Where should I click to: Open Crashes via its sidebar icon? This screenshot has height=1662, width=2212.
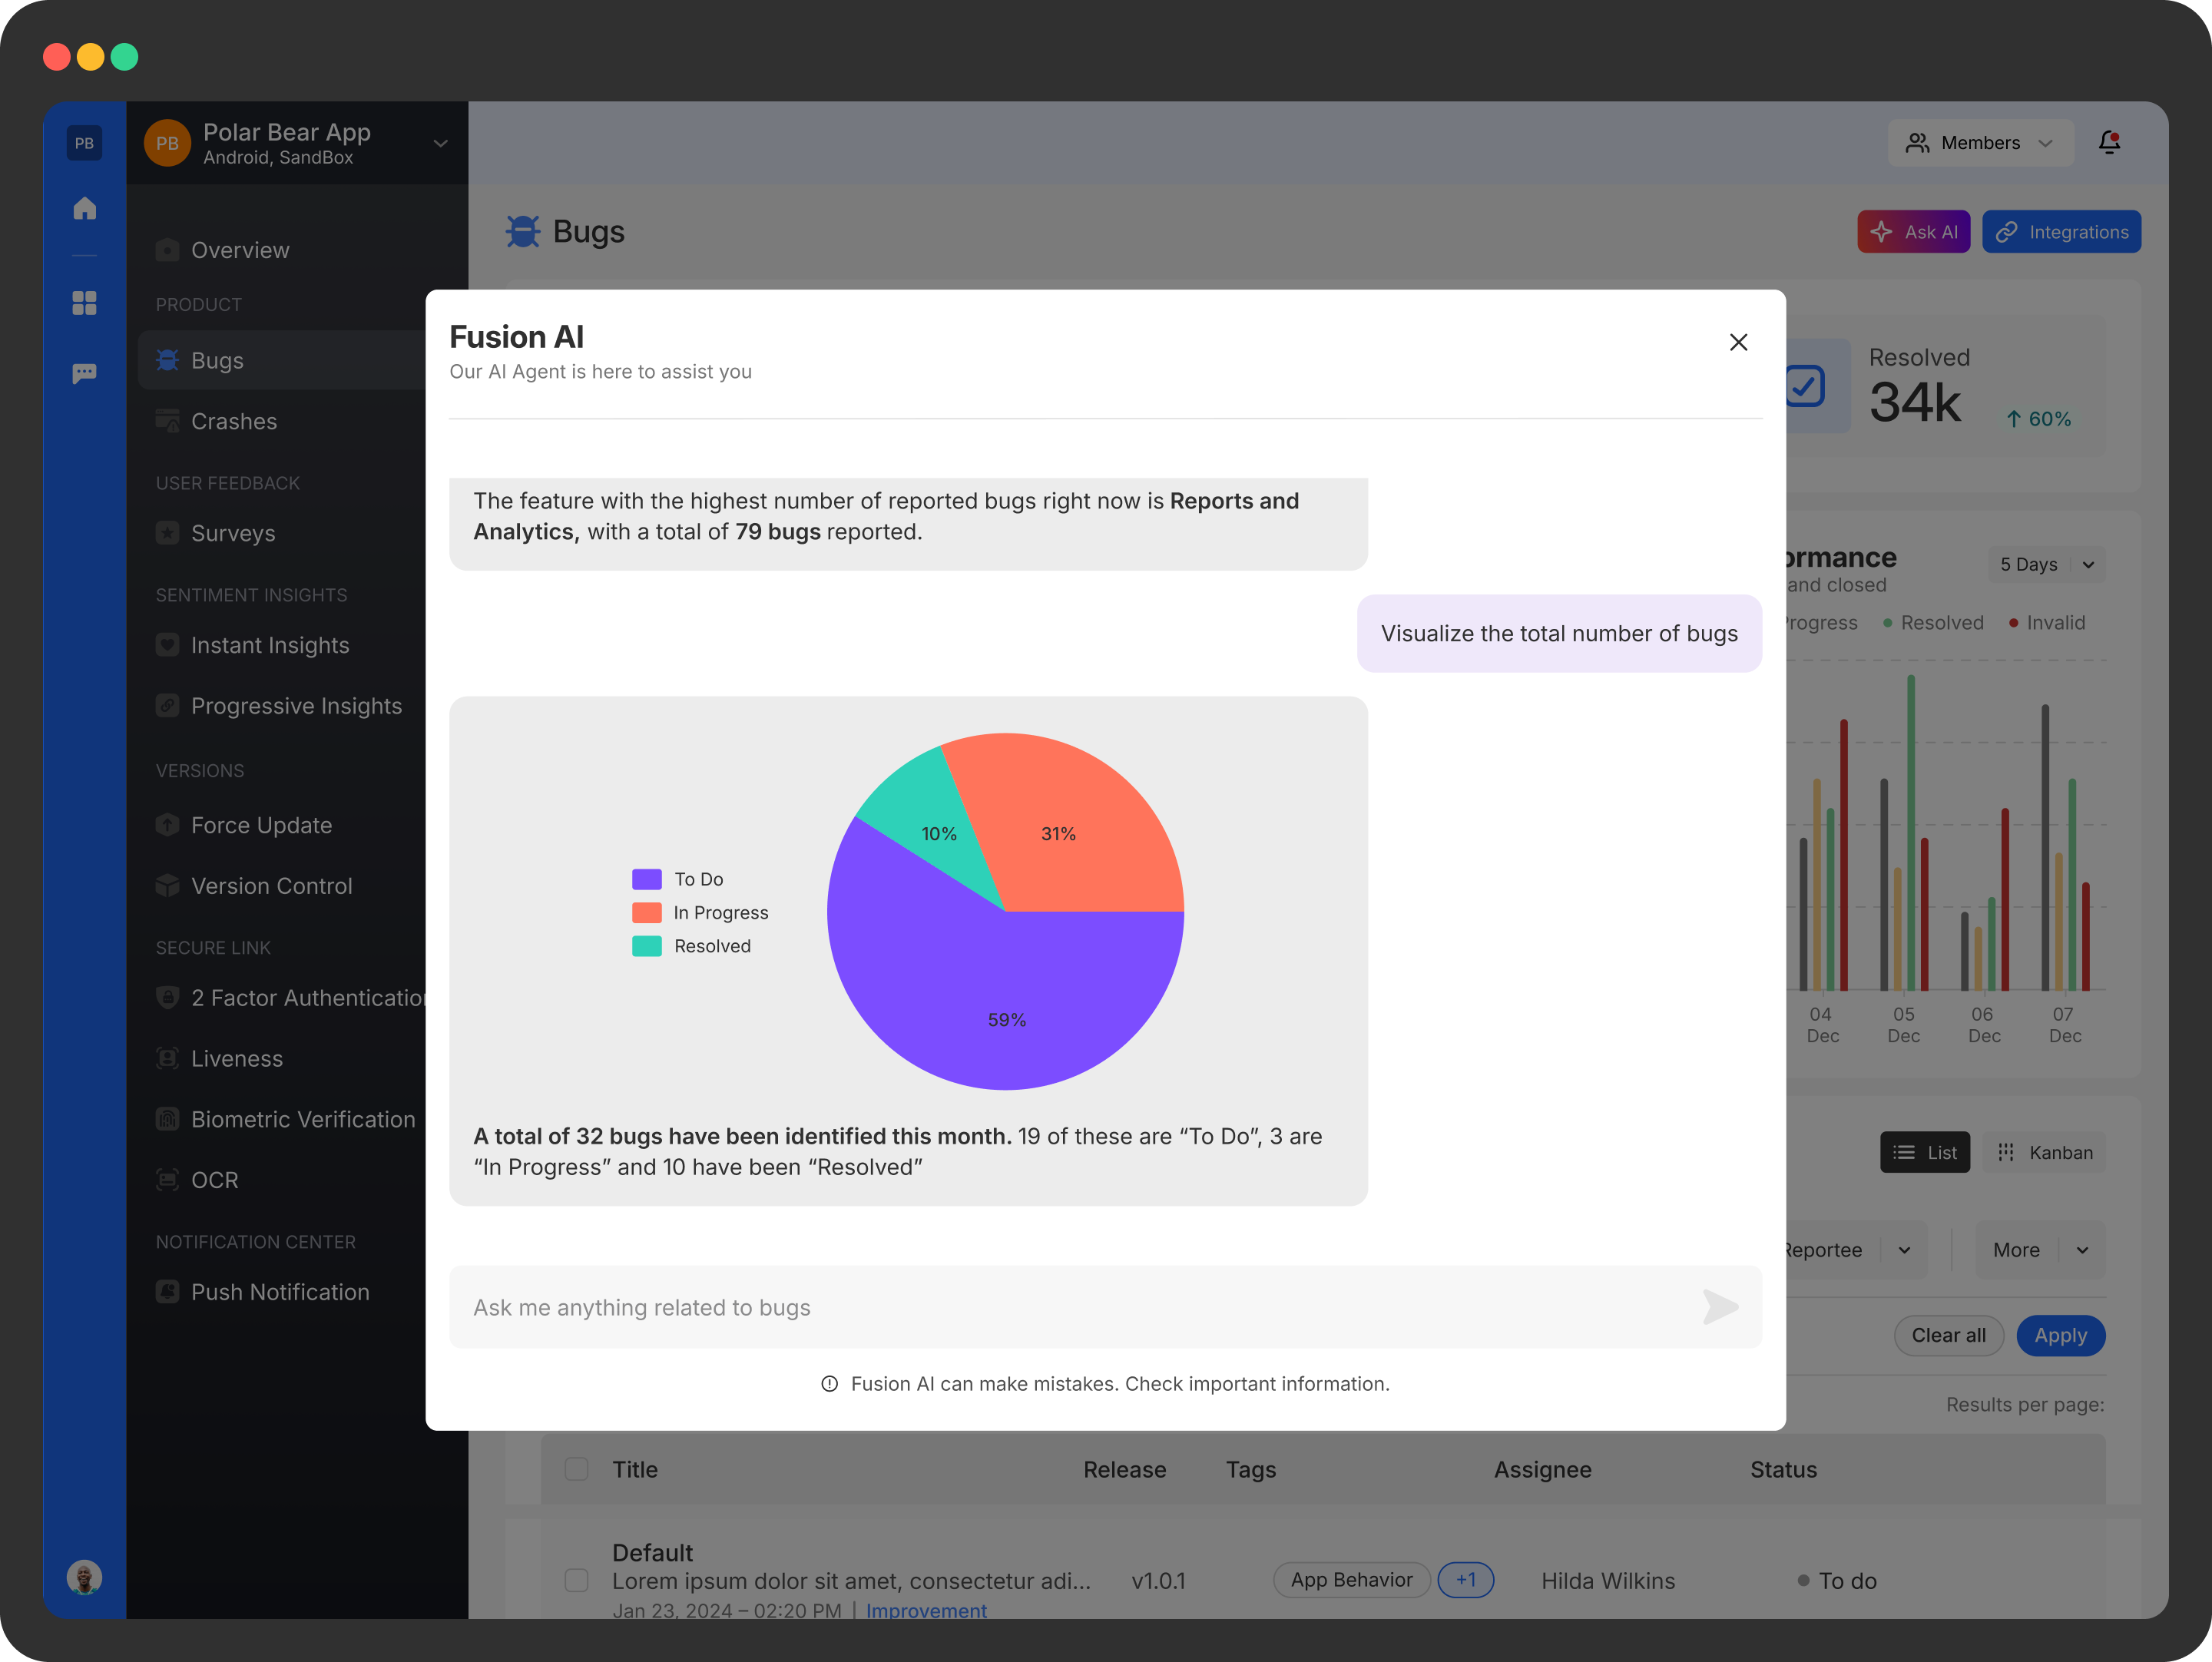click(x=167, y=421)
